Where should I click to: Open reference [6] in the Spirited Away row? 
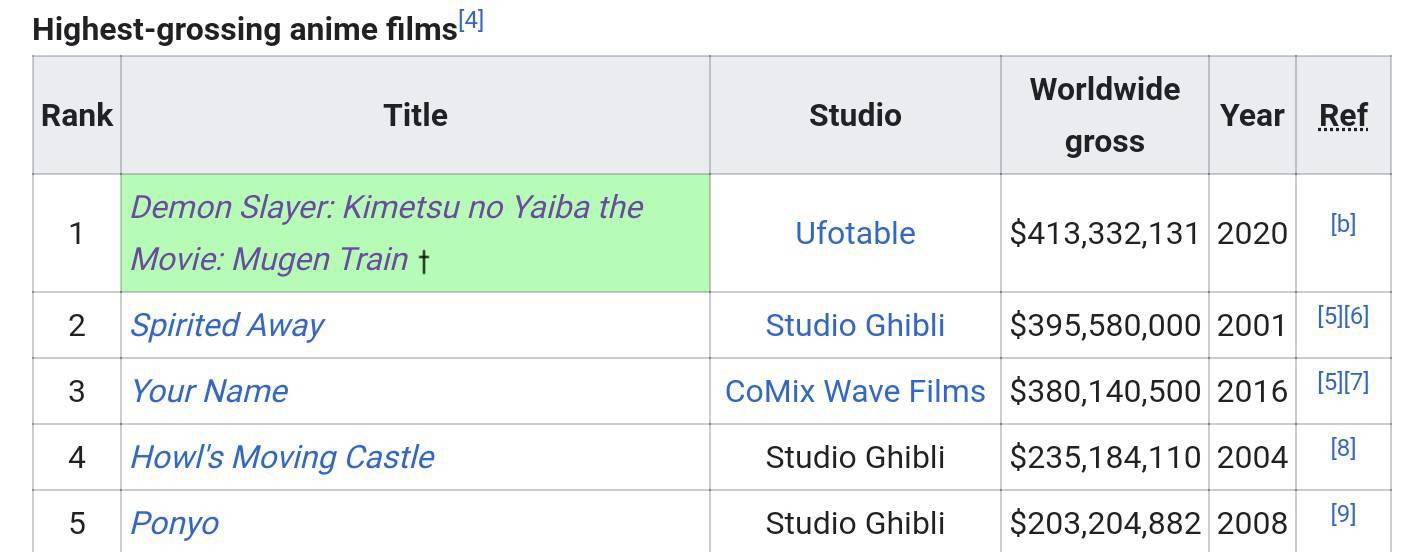pyautogui.click(x=1356, y=316)
